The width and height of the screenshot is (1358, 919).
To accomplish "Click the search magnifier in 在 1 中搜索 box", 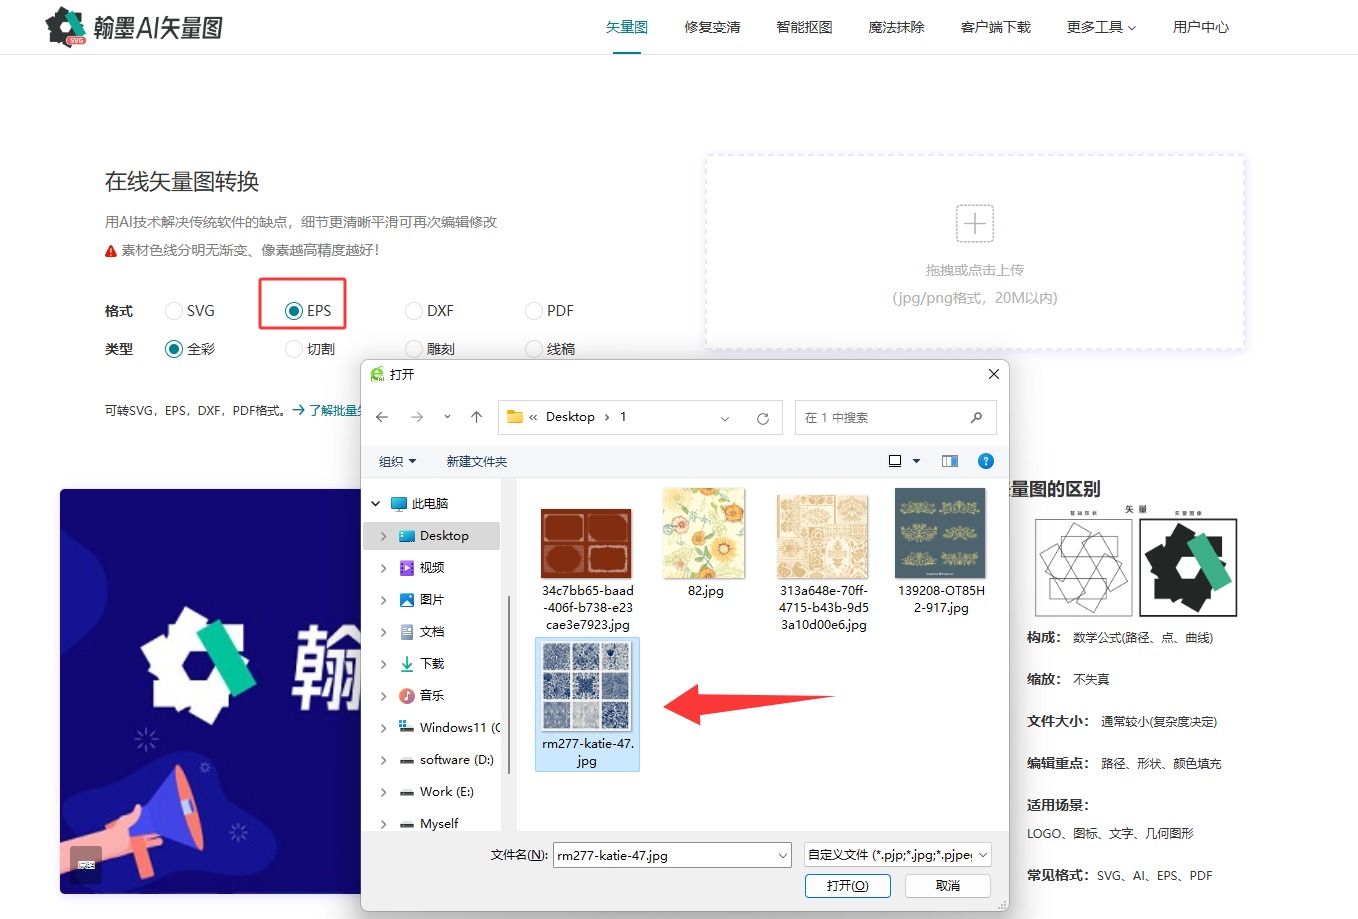I will pyautogui.click(x=975, y=417).
